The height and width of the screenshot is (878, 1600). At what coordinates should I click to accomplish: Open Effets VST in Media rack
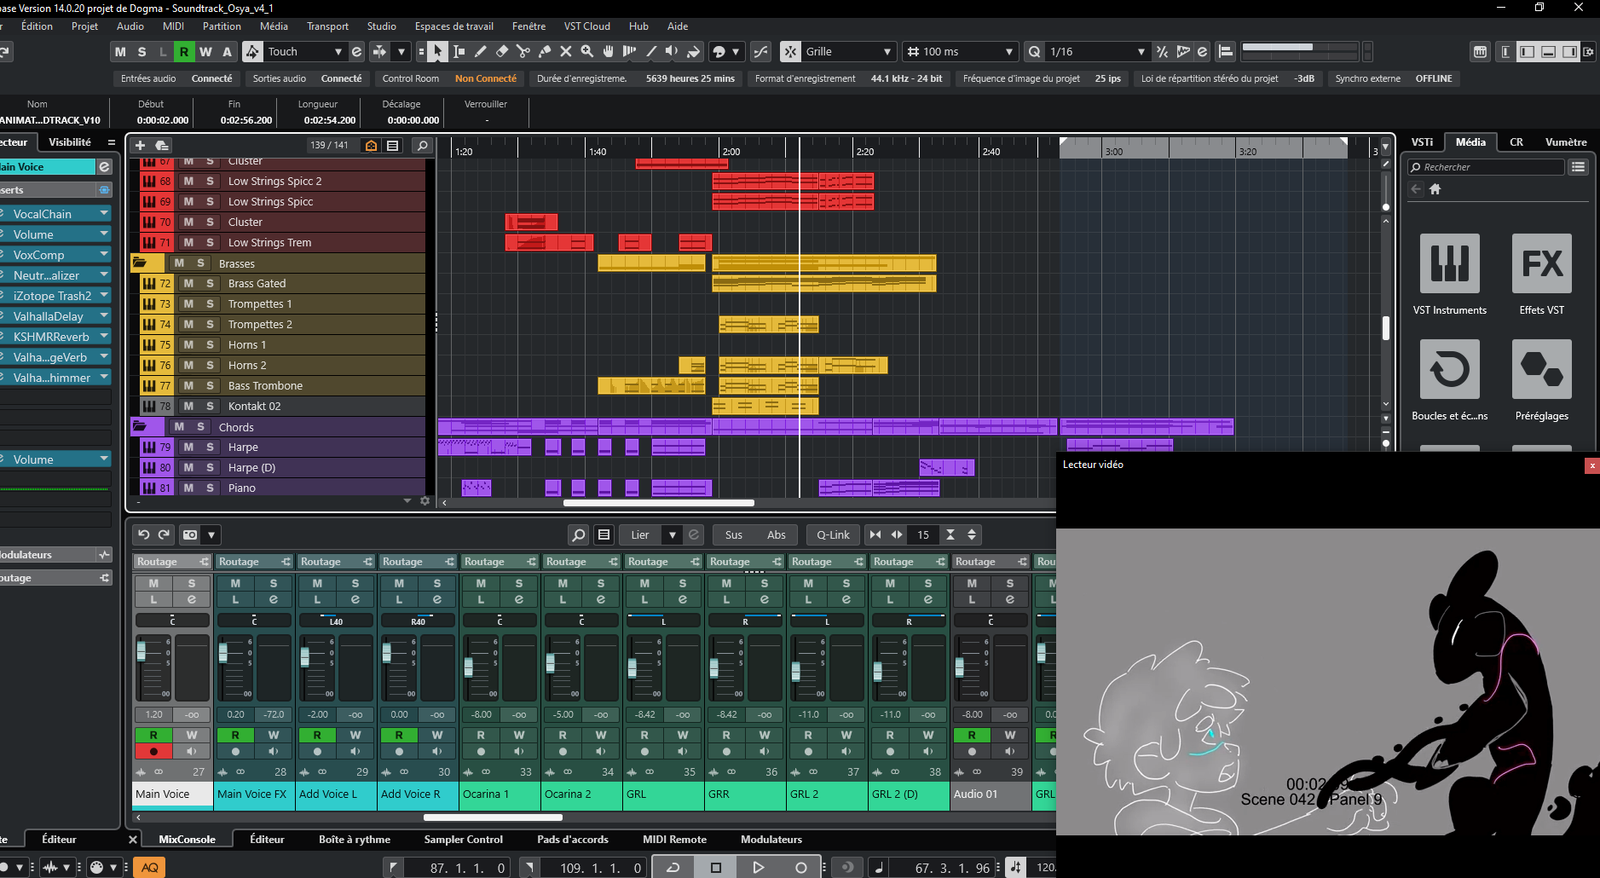click(1541, 264)
